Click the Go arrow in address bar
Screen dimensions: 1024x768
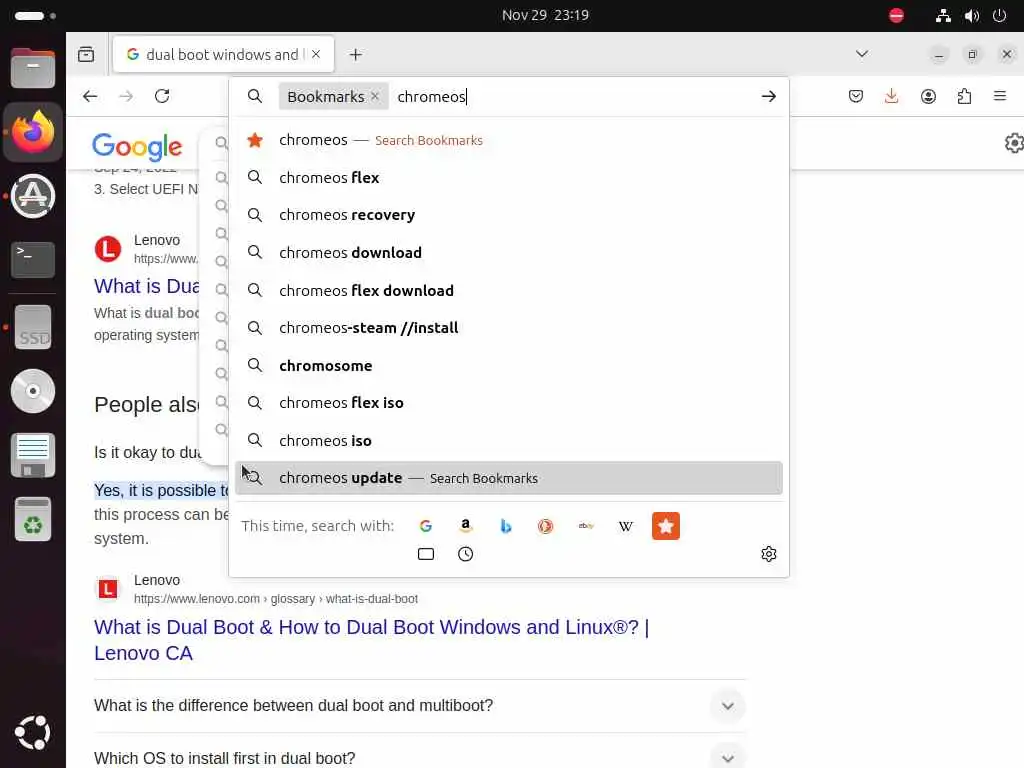769,97
